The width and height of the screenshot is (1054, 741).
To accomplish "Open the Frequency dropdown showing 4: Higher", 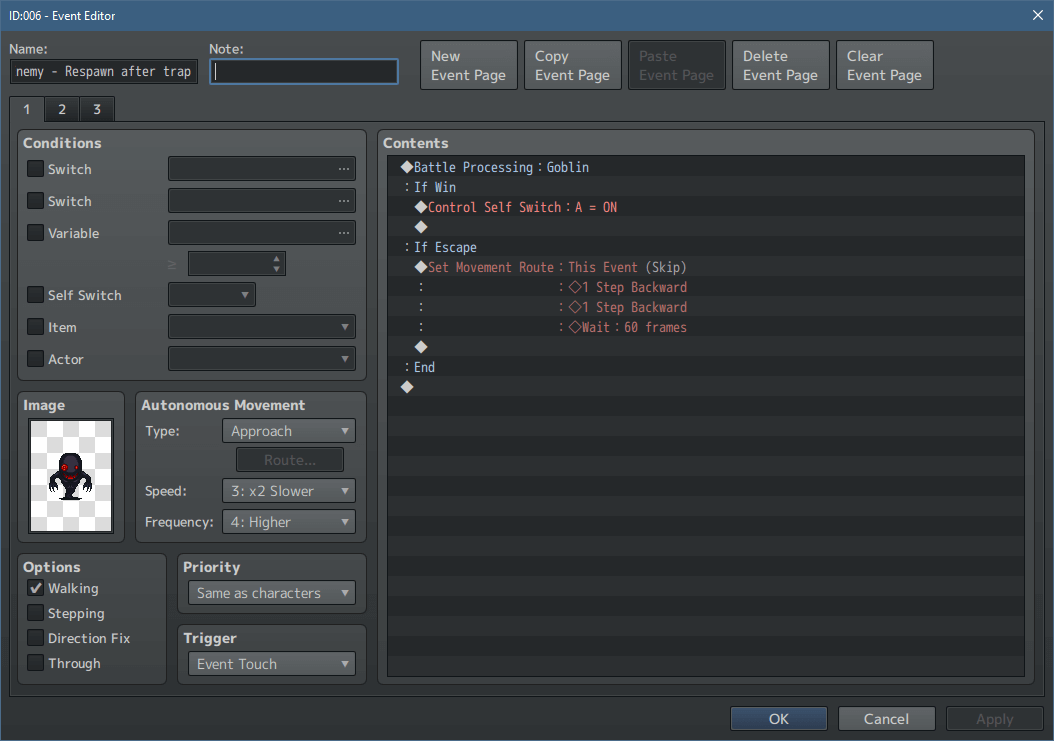I will [288, 521].
